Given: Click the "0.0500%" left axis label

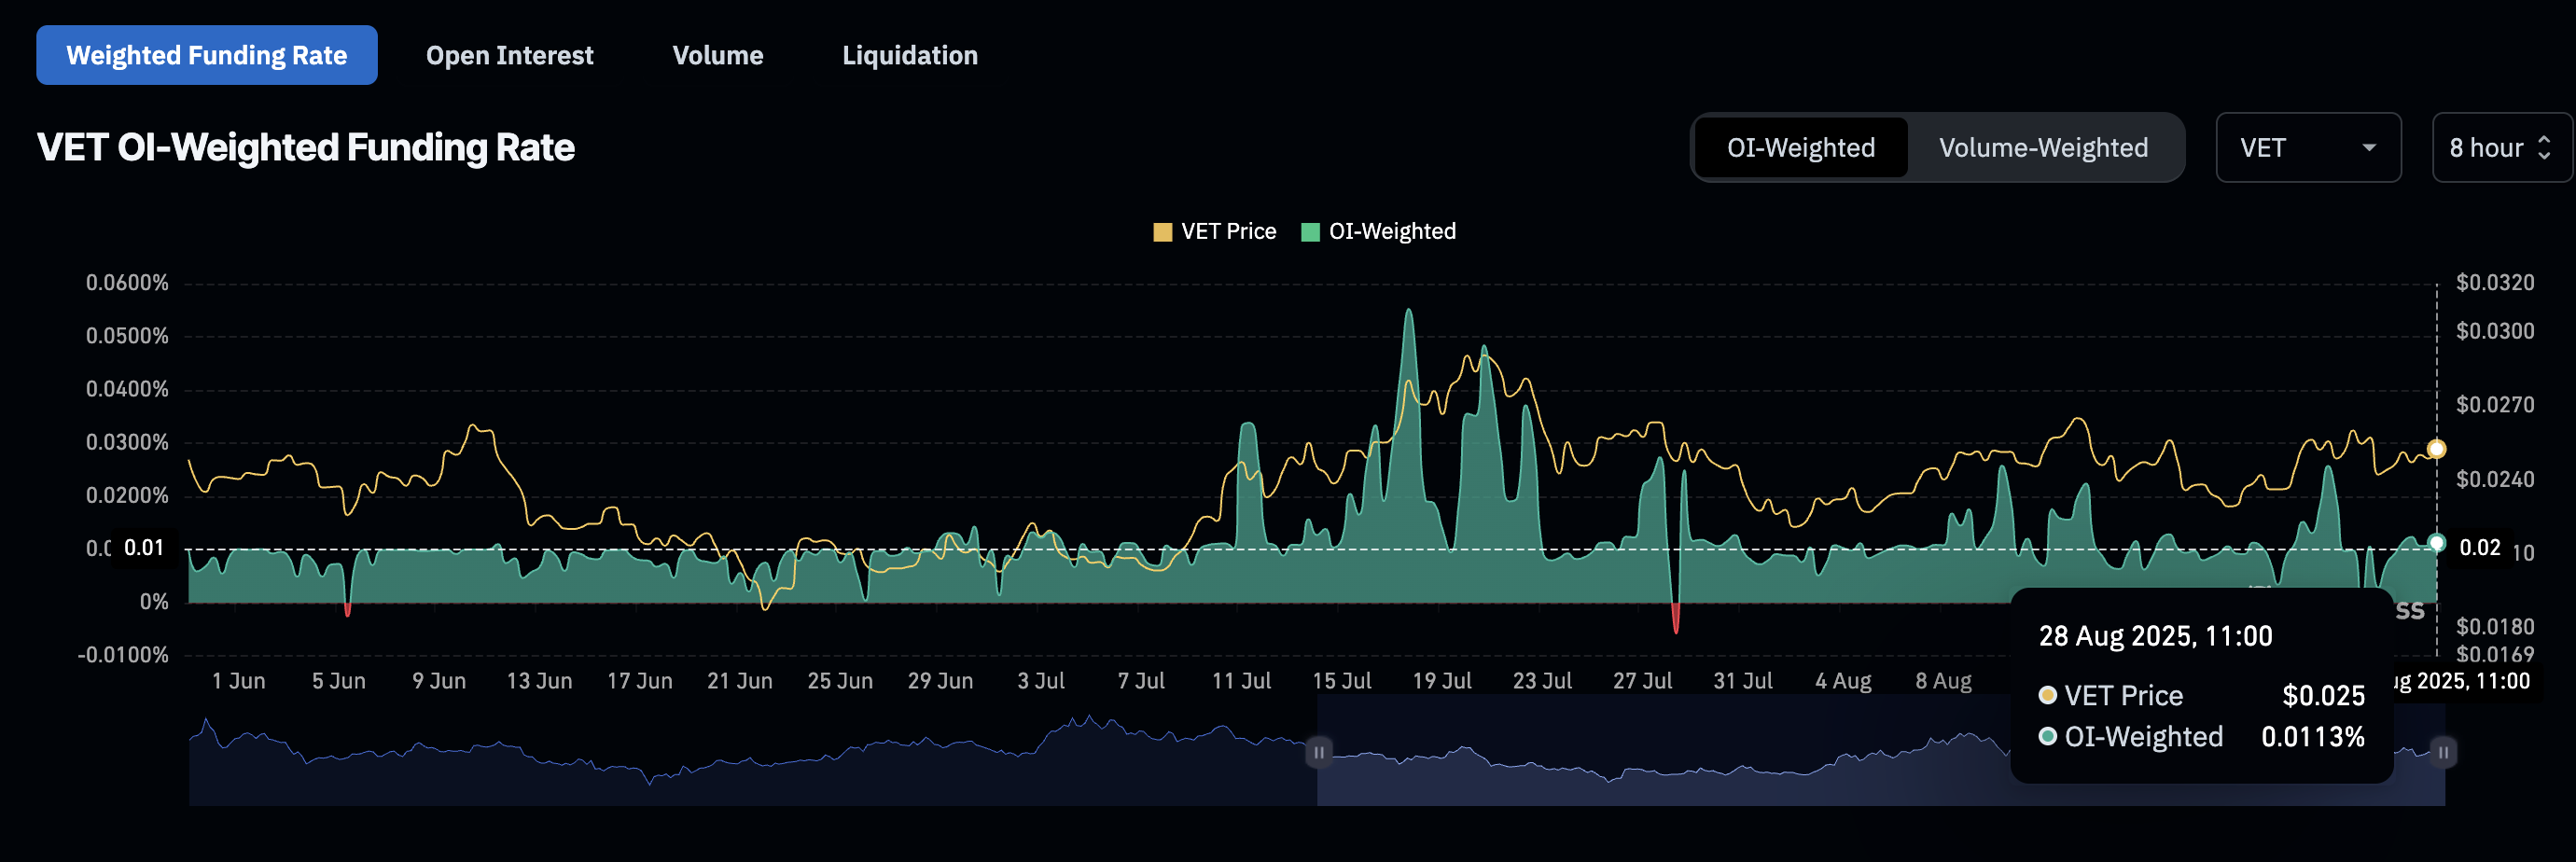Looking at the screenshot, I should [127, 336].
